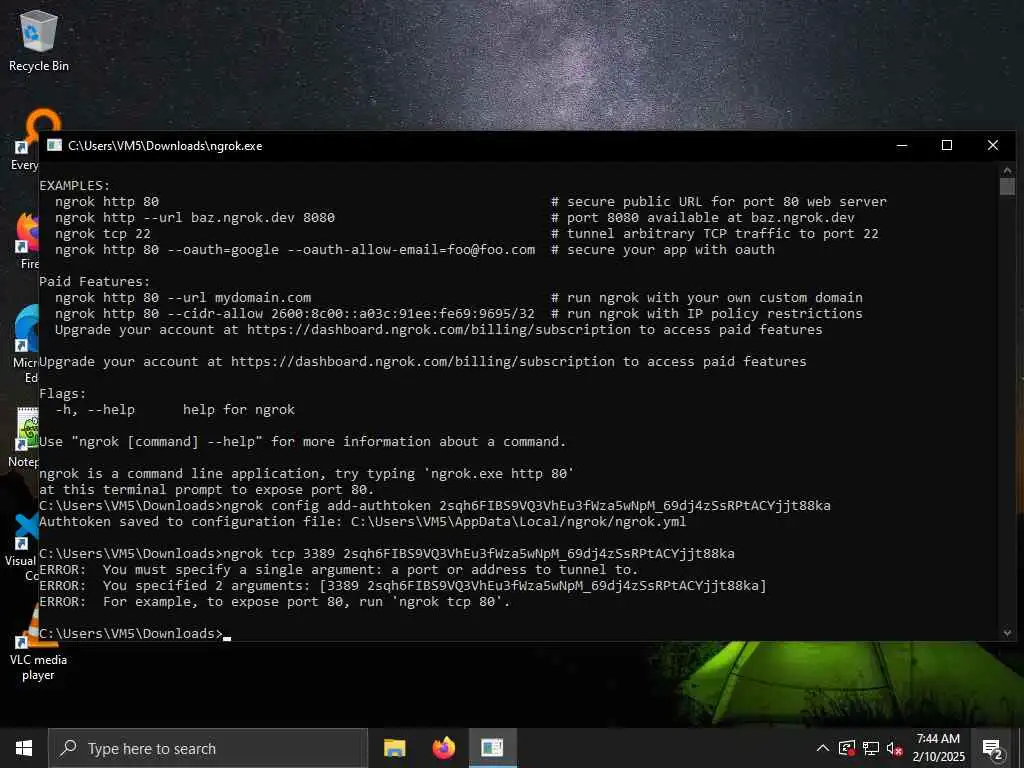Click the muted speaker volume icon
1024x768 pixels.
(x=895, y=748)
